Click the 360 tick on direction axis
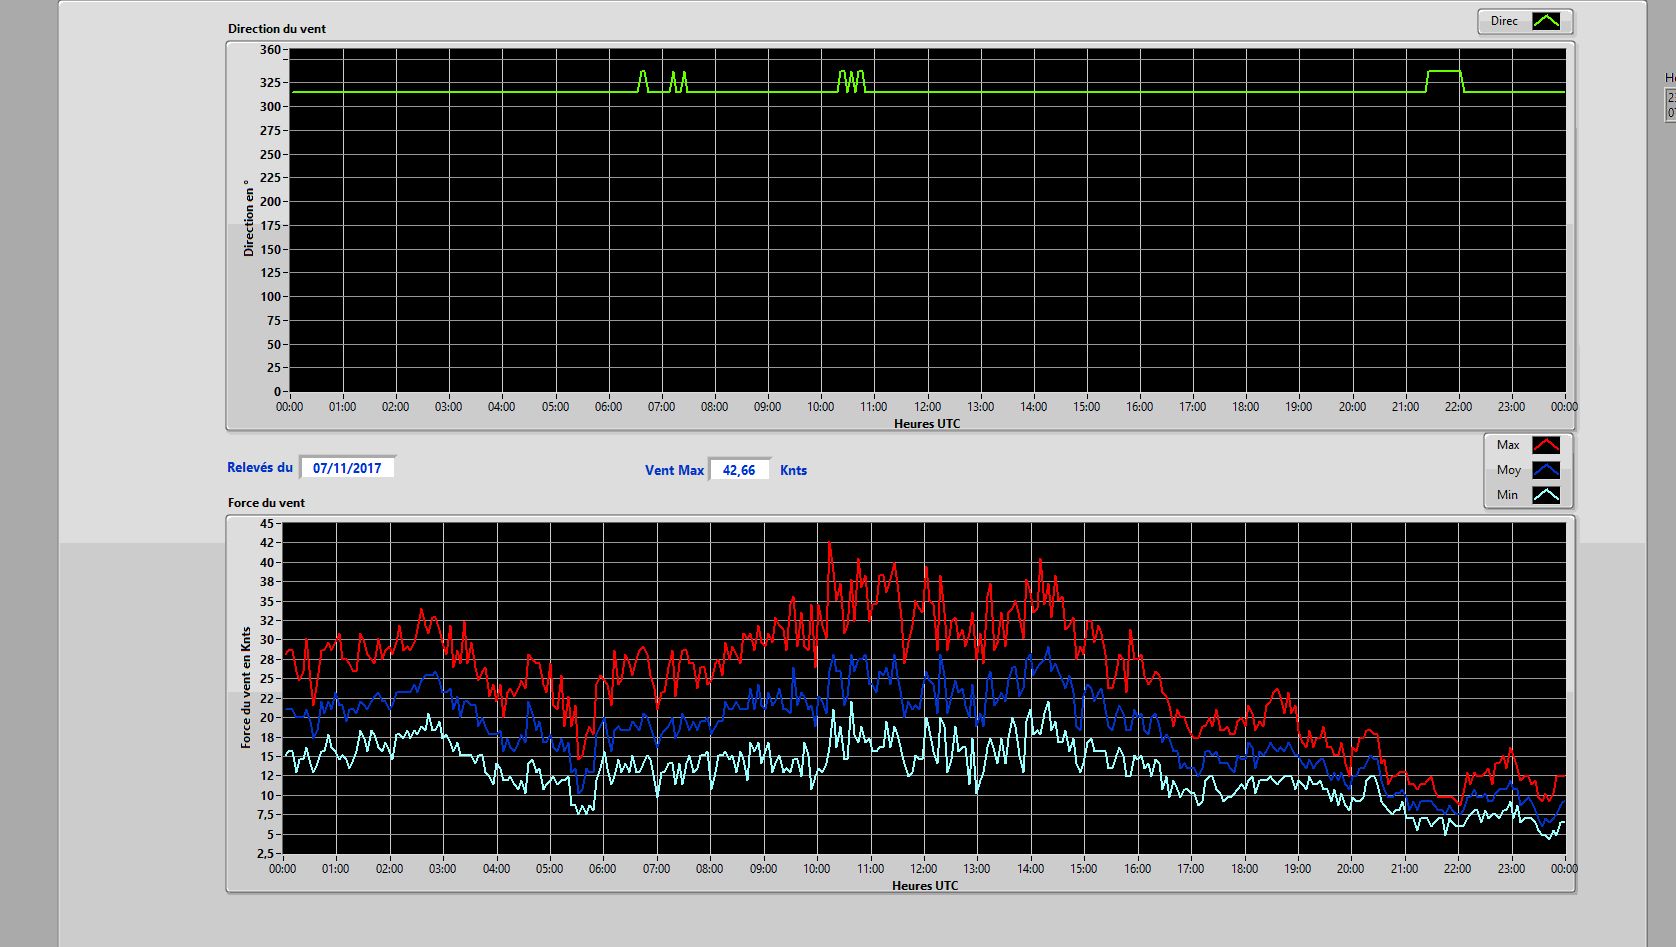Image resolution: width=1676 pixels, height=947 pixels. coord(270,50)
